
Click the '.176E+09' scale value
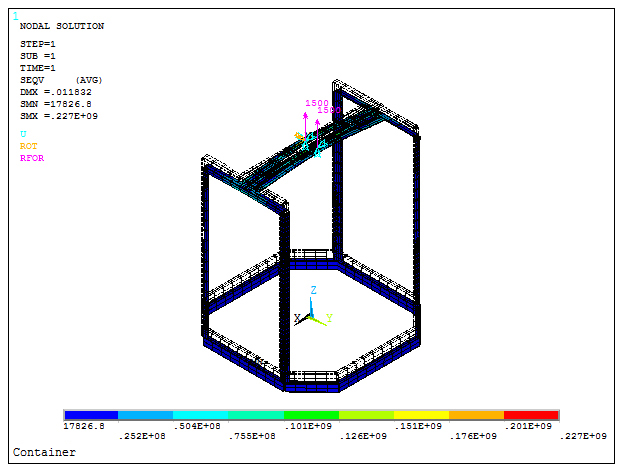[x=473, y=436]
